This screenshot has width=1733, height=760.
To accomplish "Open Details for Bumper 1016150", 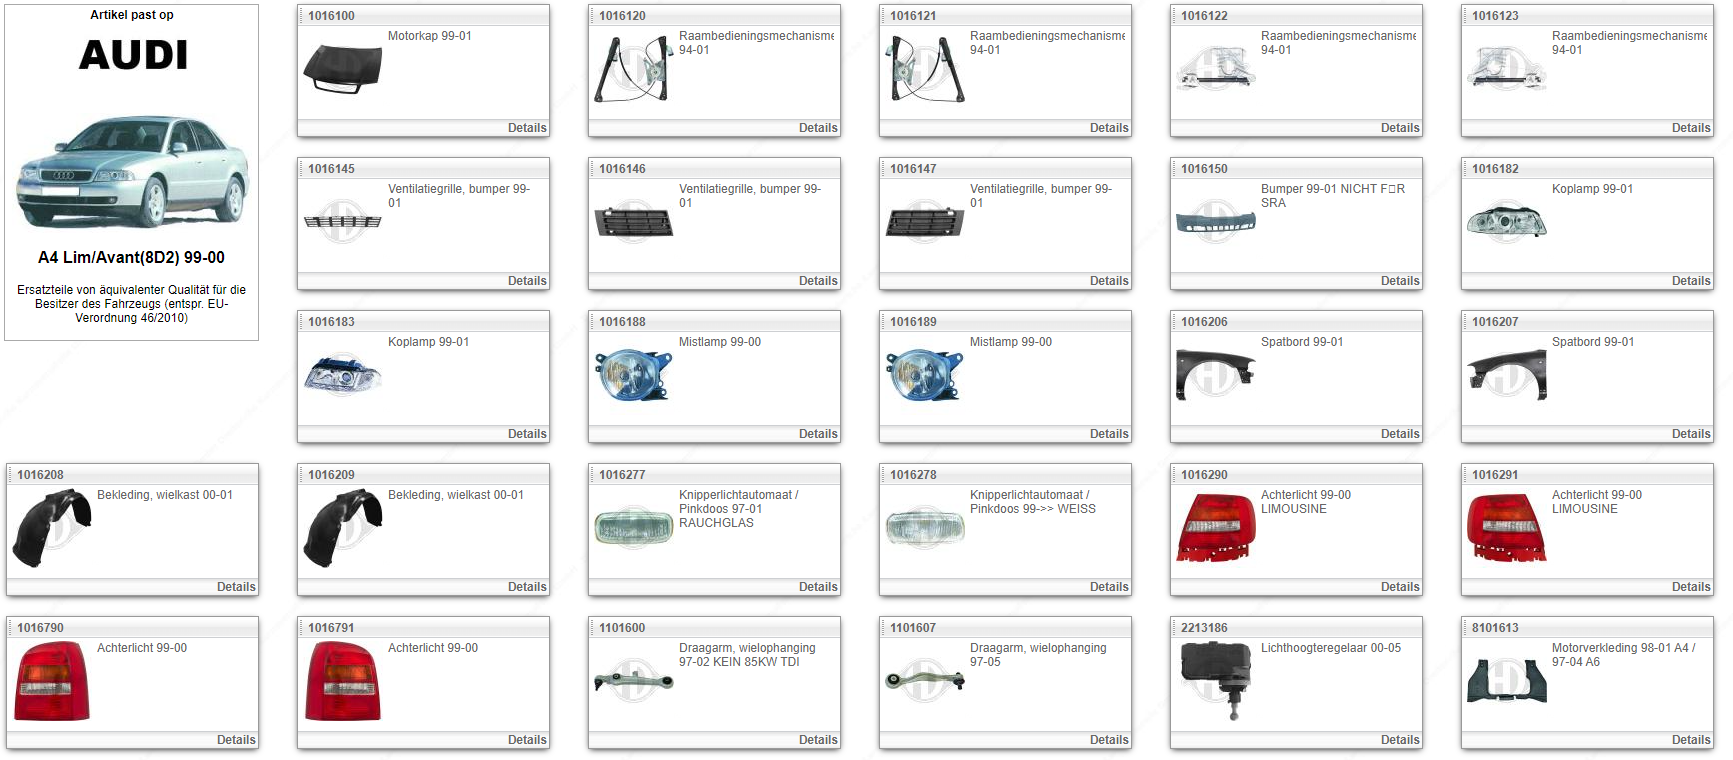I will (1399, 281).
